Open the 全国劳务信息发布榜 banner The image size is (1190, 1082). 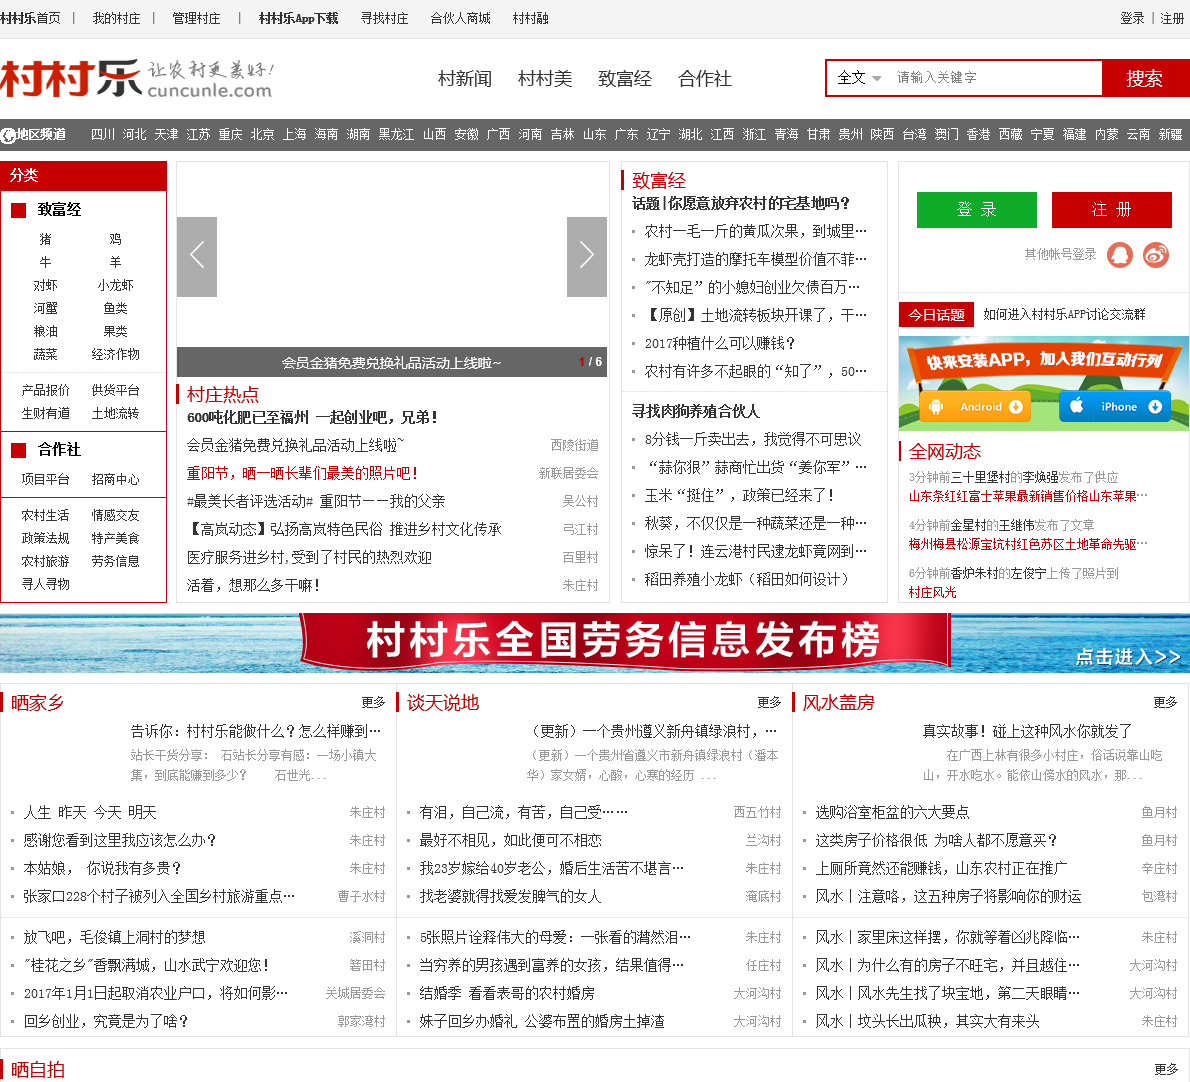[x=595, y=643]
